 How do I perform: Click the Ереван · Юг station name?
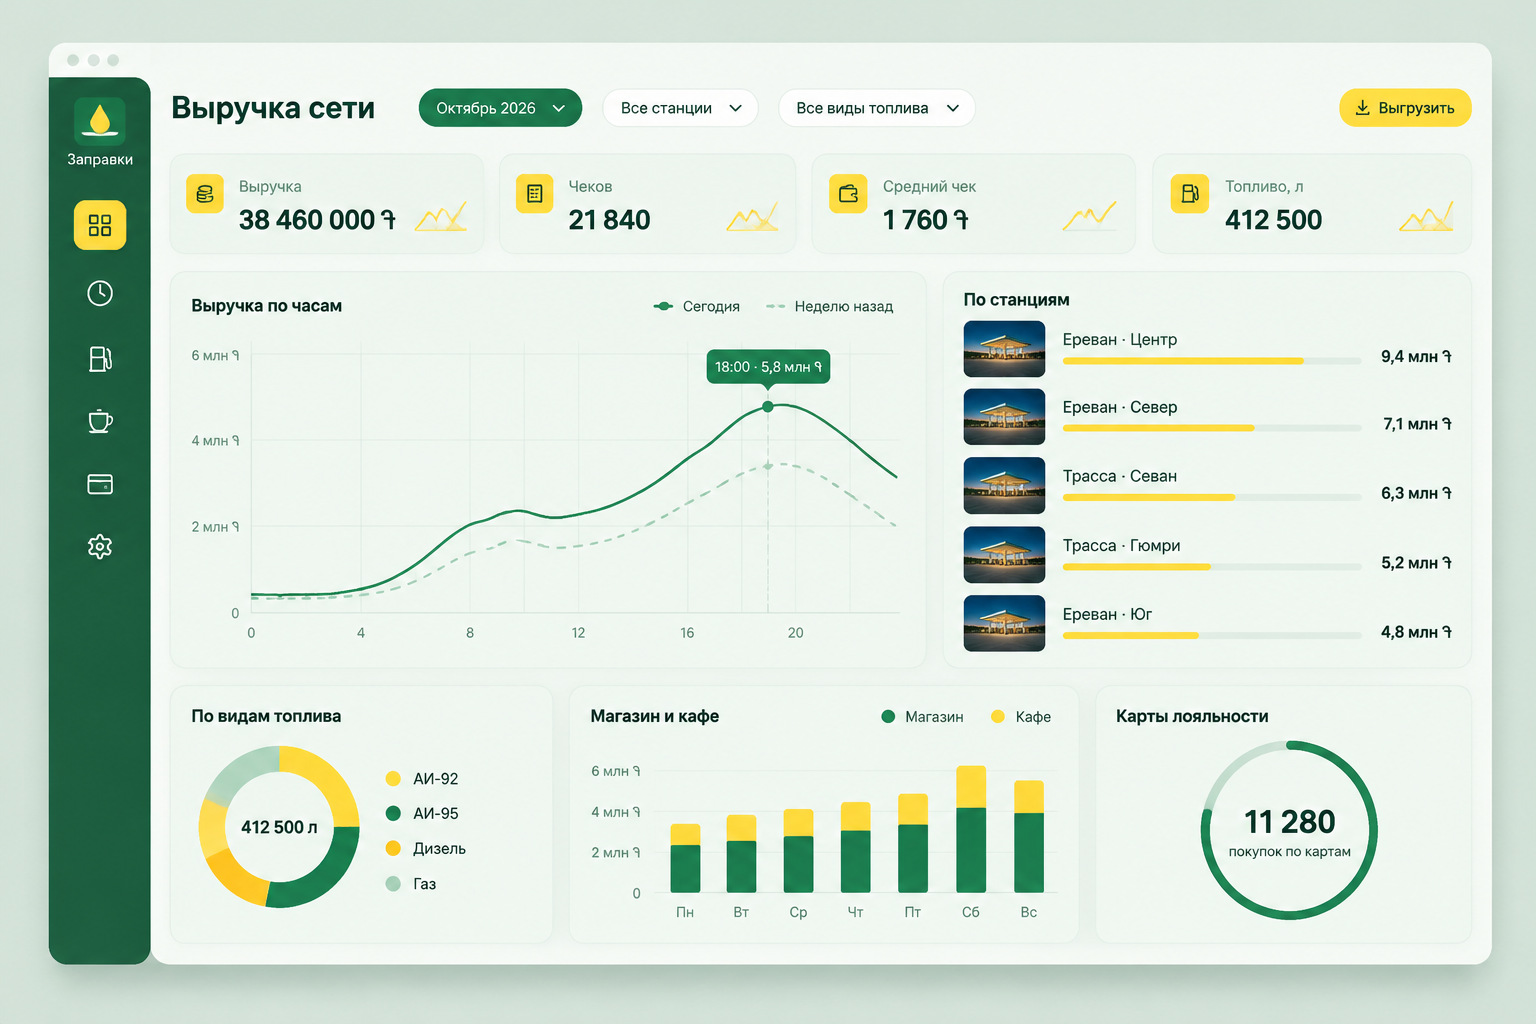(1107, 614)
